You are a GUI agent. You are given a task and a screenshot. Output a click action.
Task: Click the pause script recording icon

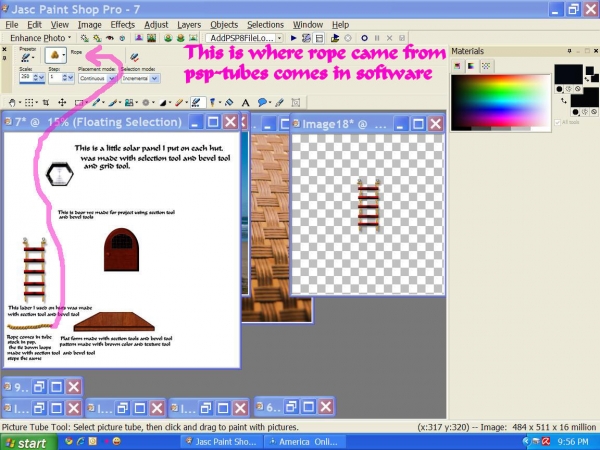coord(377,38)
